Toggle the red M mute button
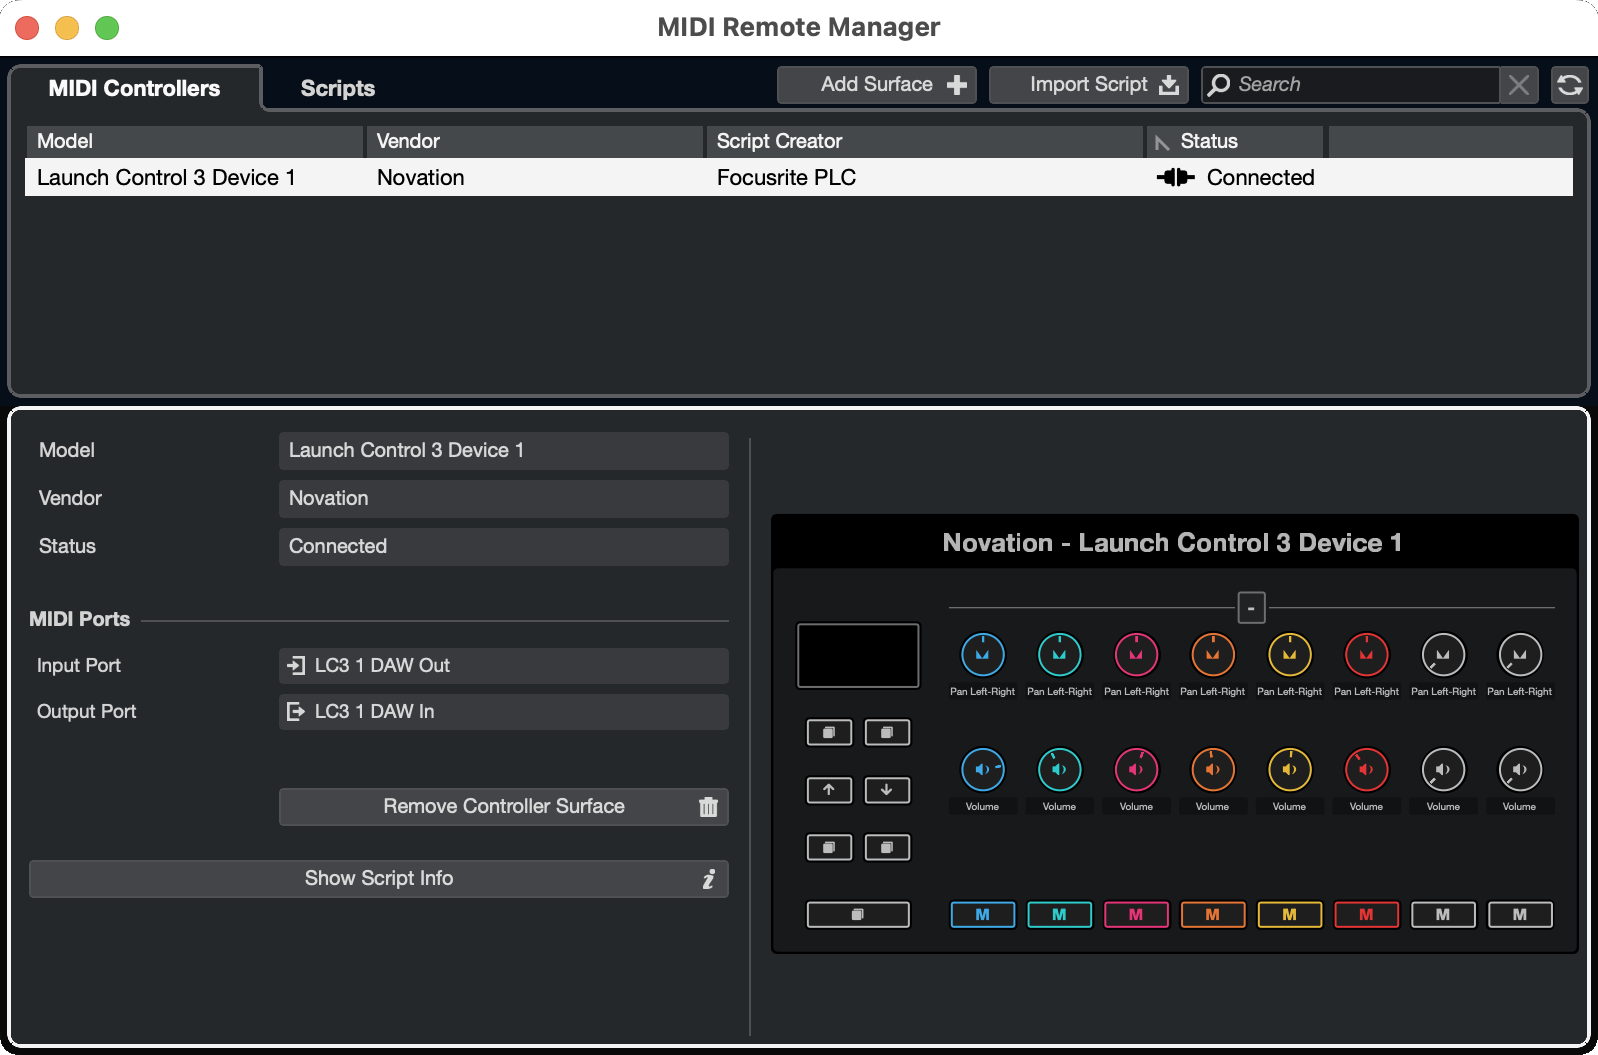Image resolution: width=1598 pixels, height=1055 pixels. (x=1366, y=915)
